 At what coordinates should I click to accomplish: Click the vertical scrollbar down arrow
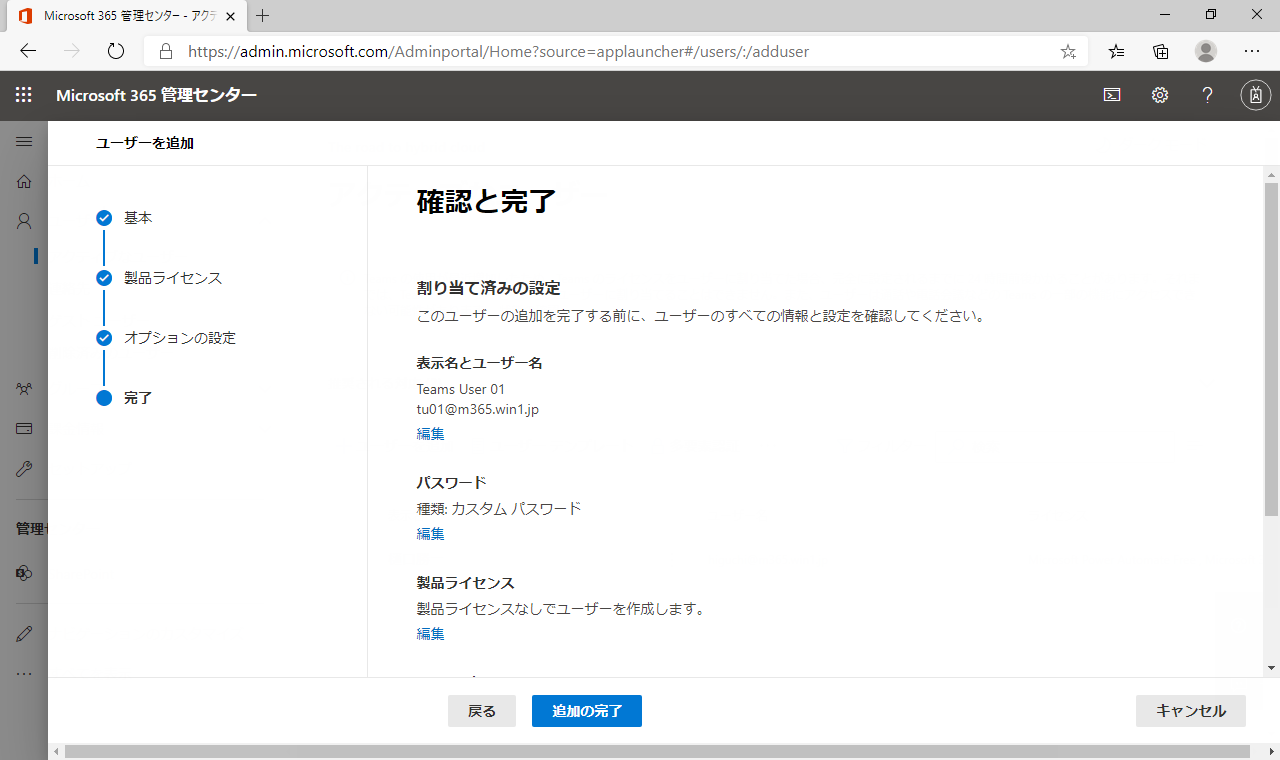tap(1271, 667)
